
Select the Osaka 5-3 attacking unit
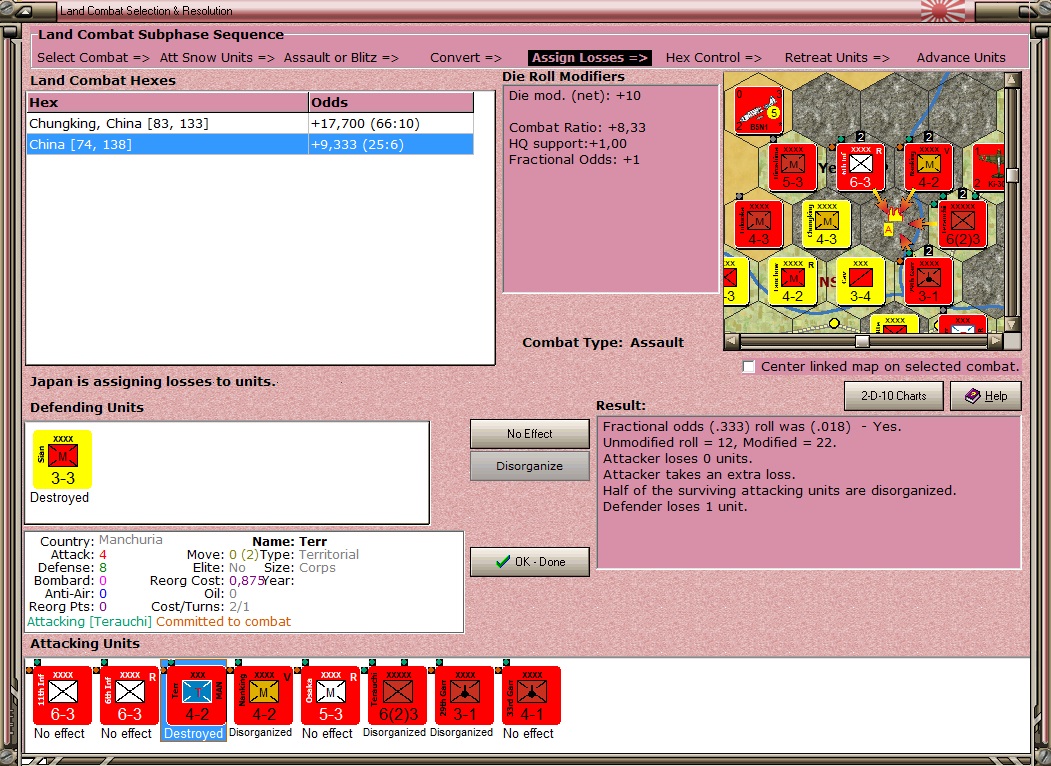pos(330,696)
